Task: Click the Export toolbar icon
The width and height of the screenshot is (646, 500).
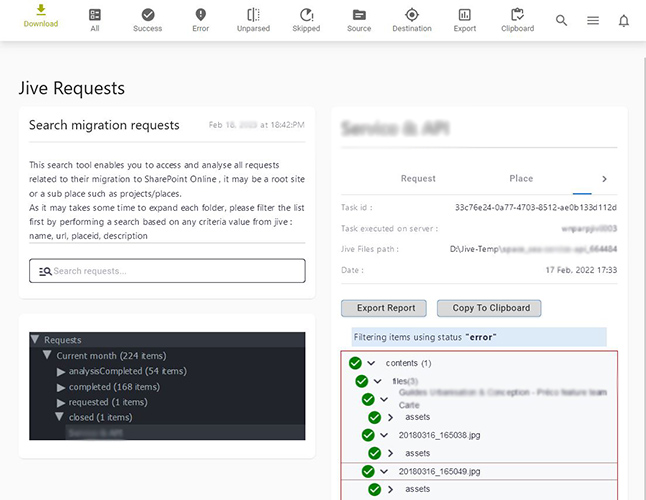Action: [464, 15]
